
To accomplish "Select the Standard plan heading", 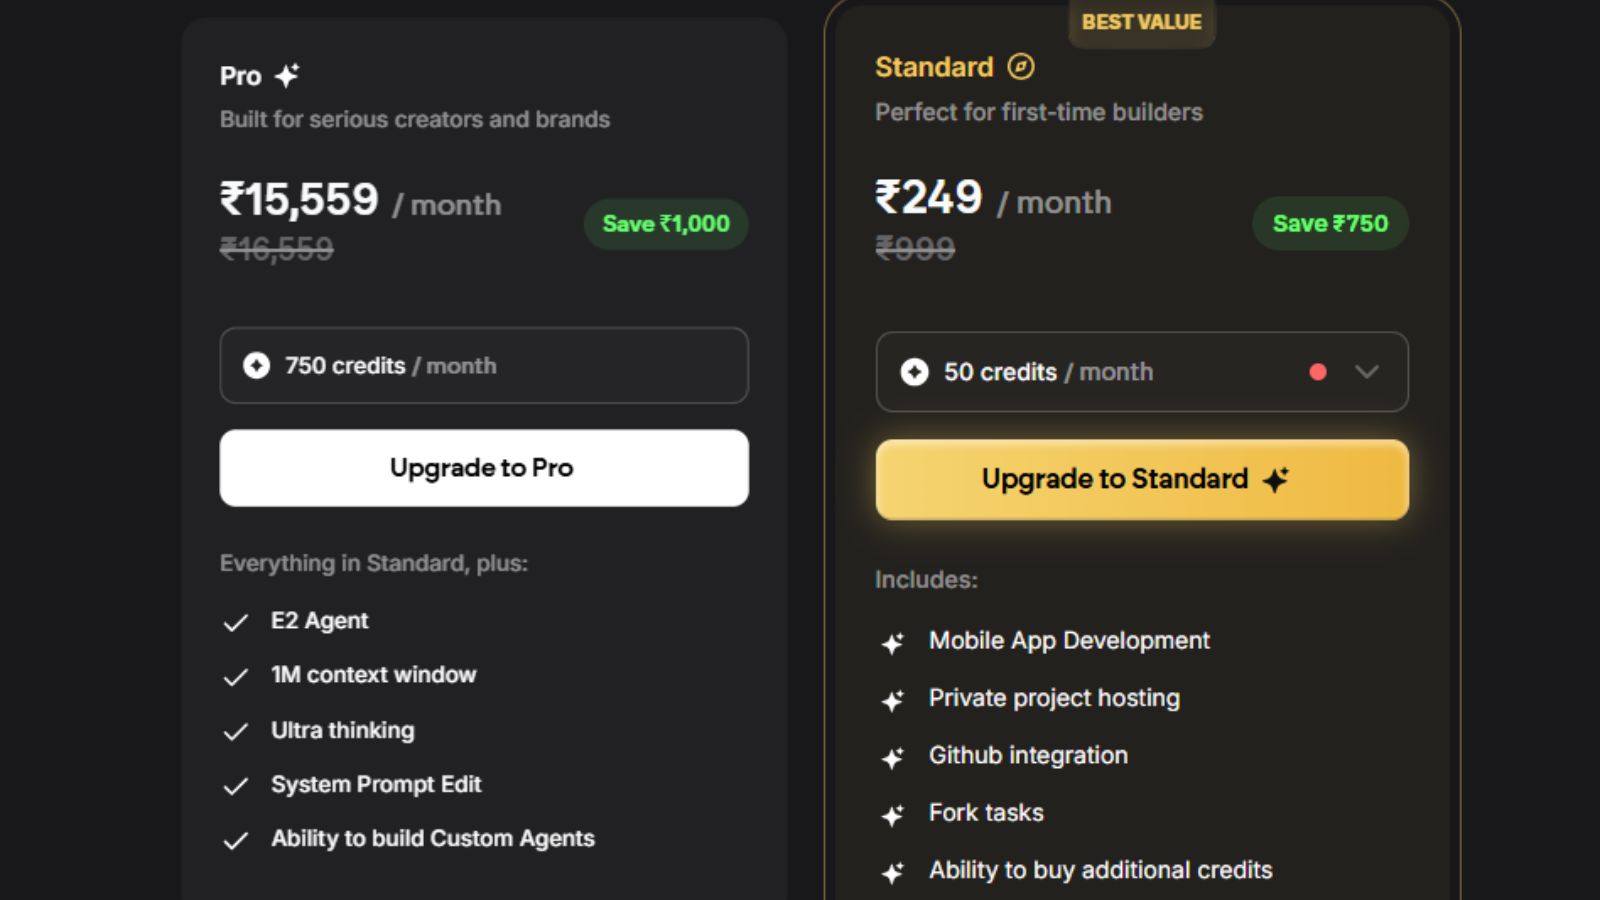I will [x=934, y=66].
